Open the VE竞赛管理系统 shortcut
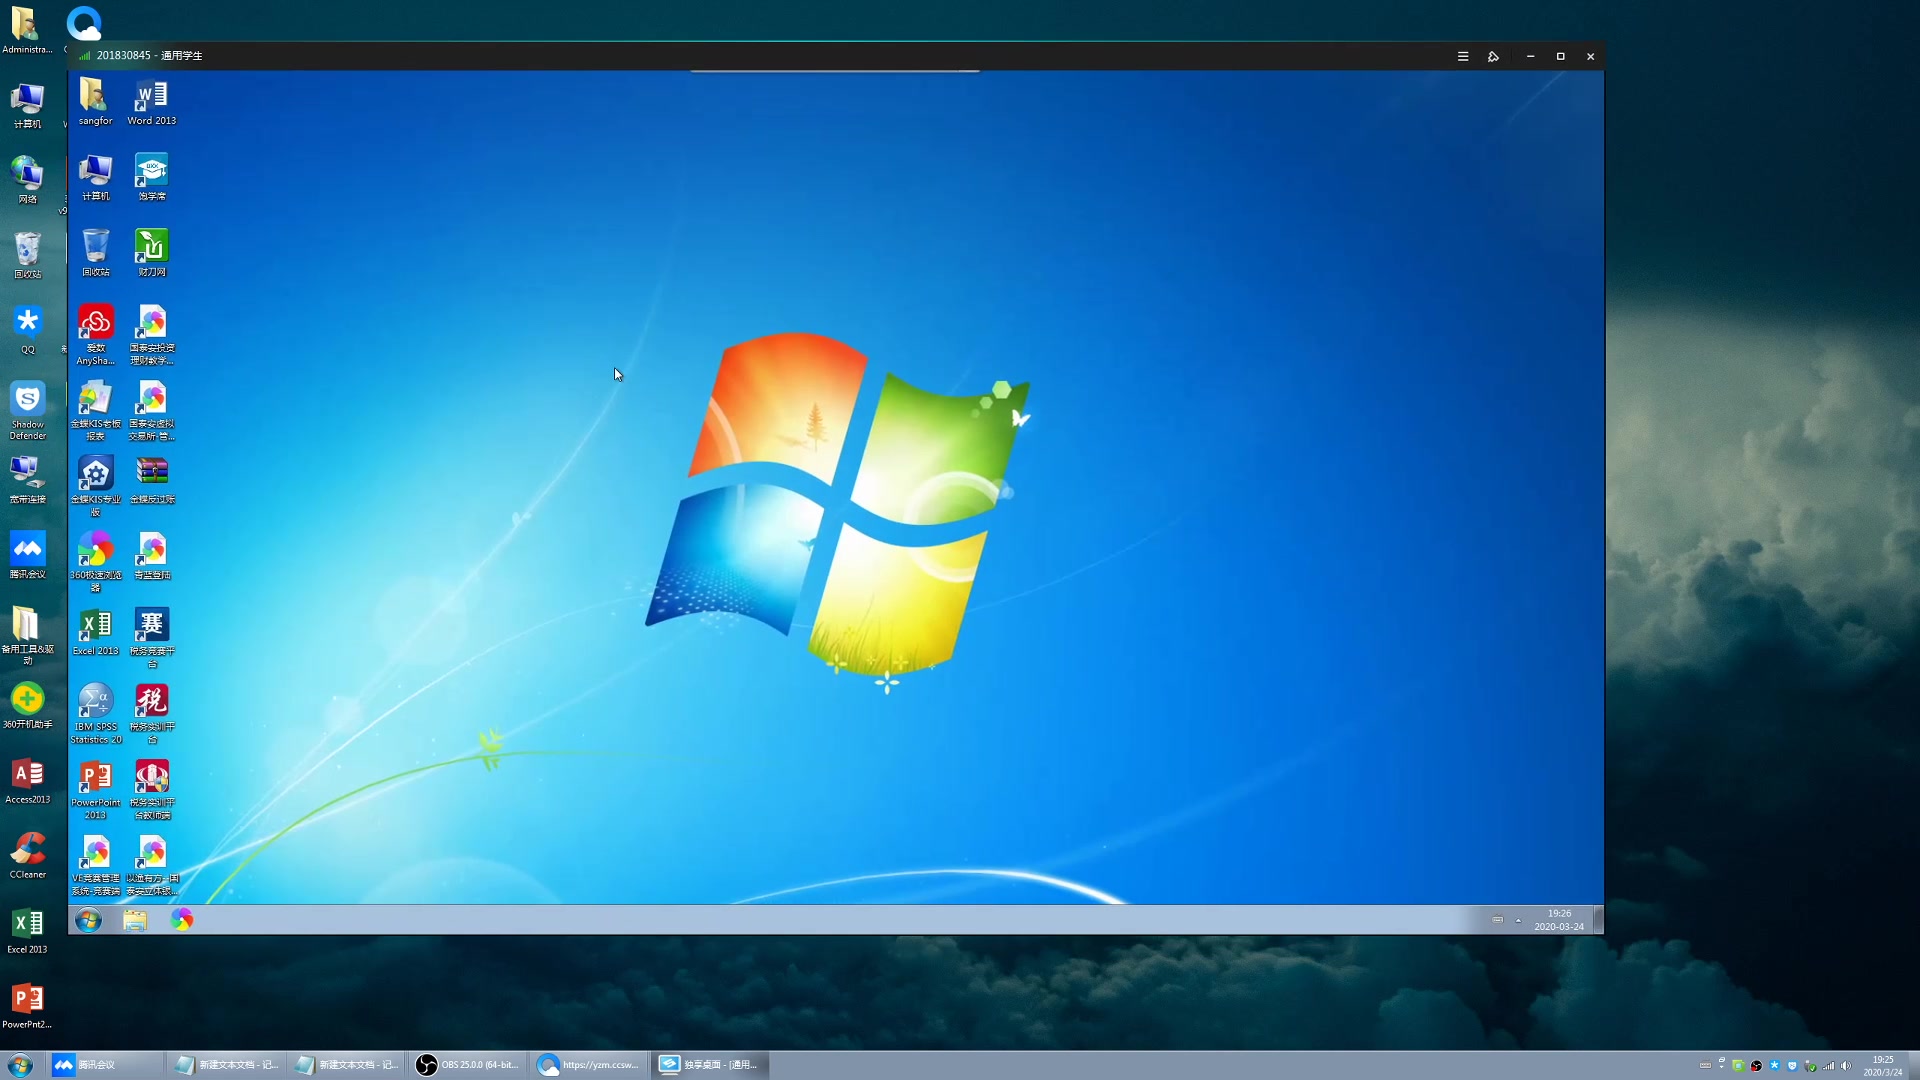1920x1080 pixels. click(95, 866)
